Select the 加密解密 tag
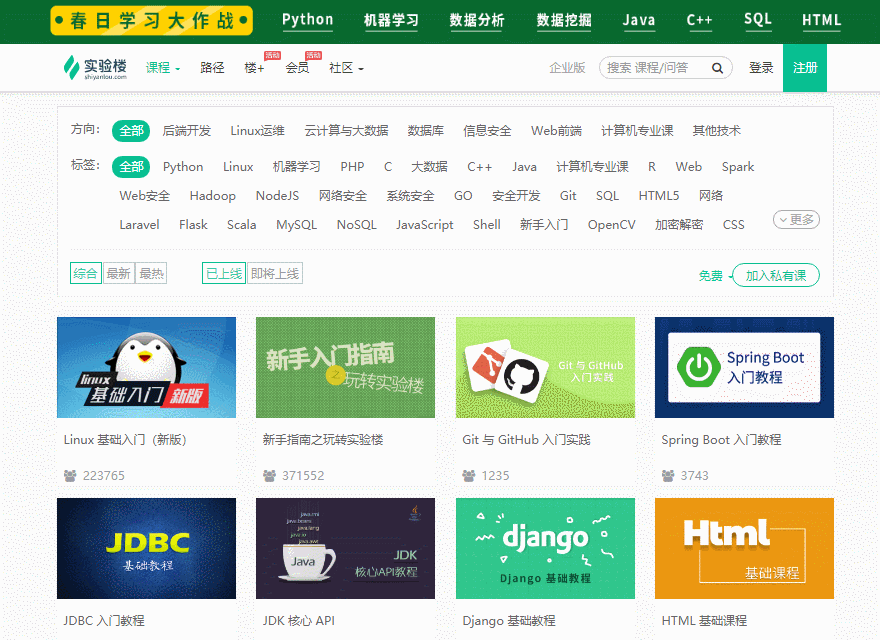 [679, 225]
